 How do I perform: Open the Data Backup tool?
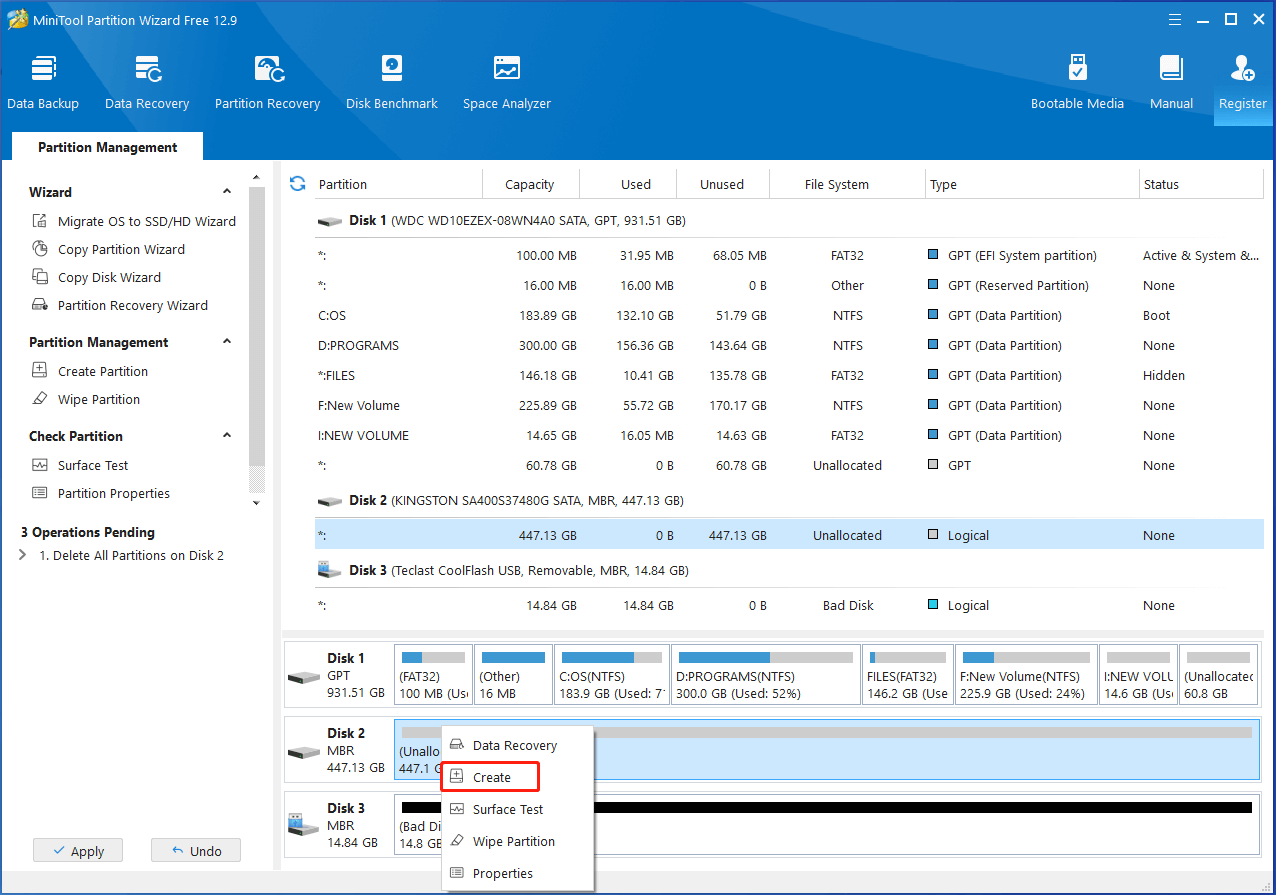click(43, 82)
